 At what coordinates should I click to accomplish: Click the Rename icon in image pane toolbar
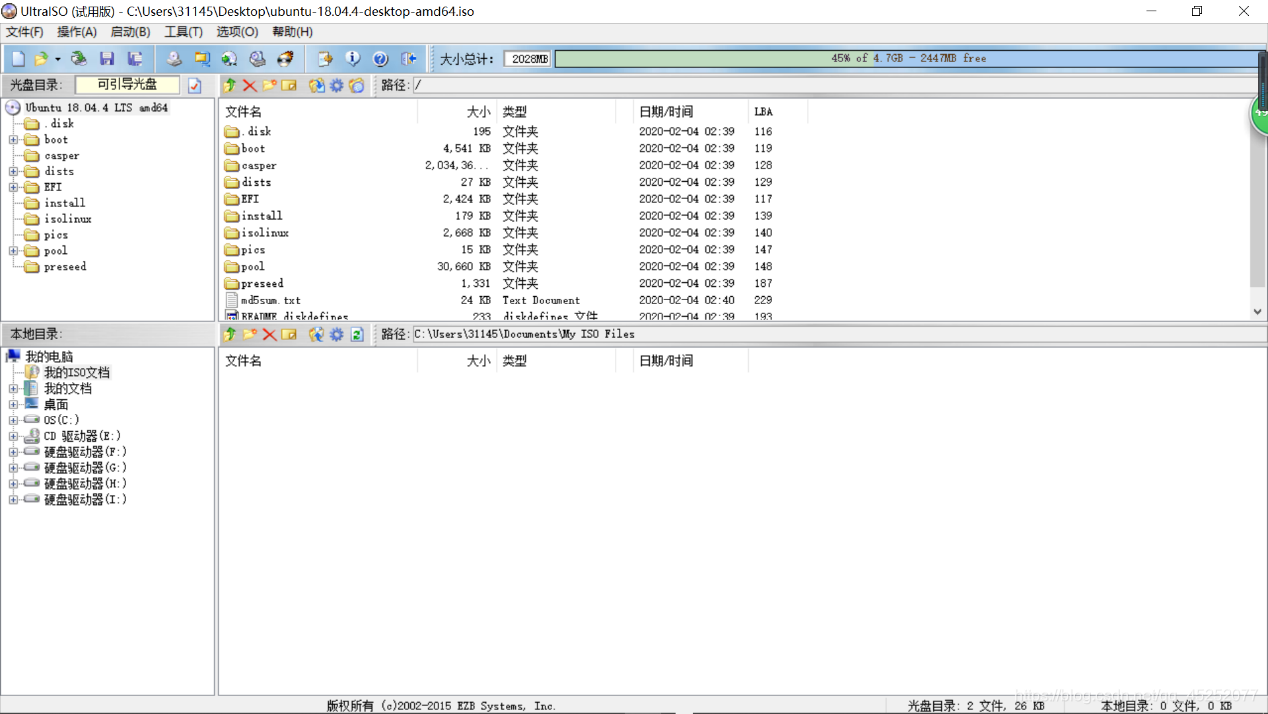coord(289,86)
